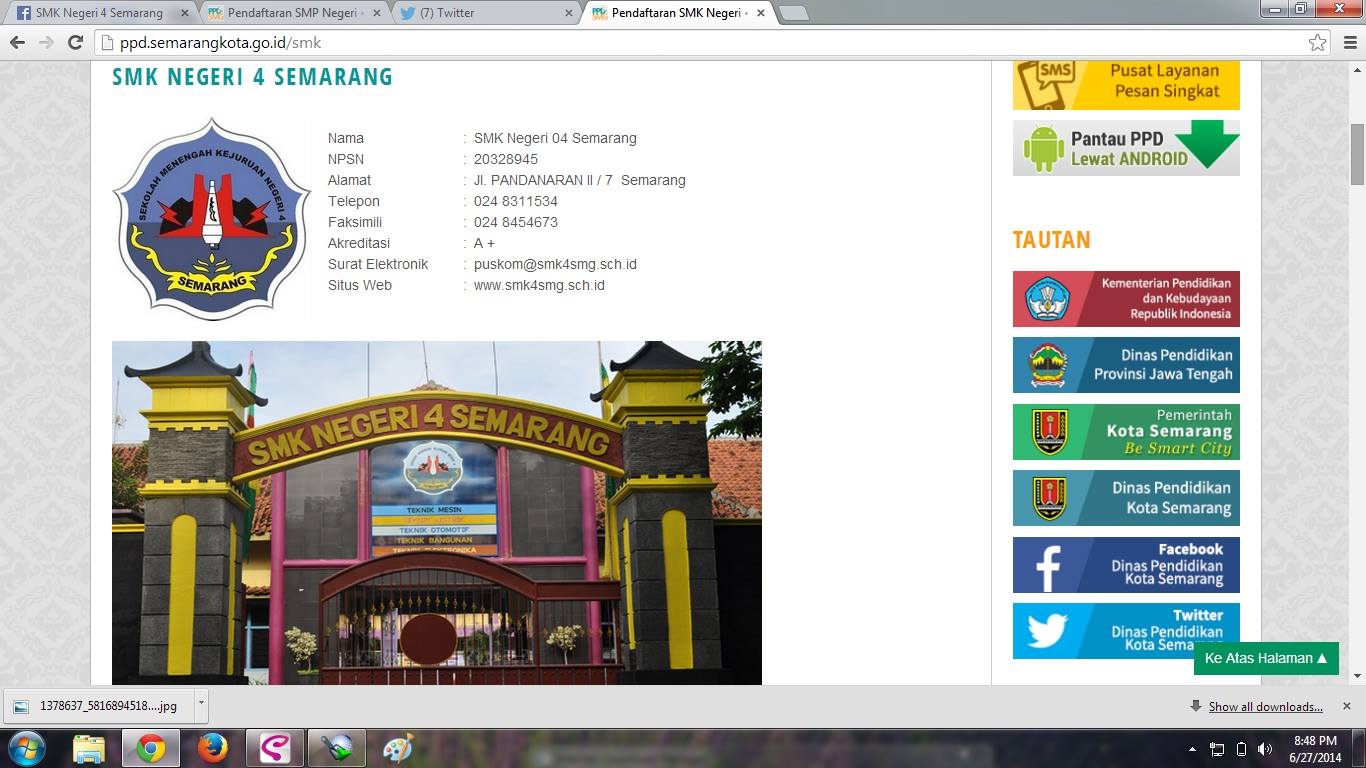This screenshot has height=768, width=1366.
Task: Go forward to the next page
Action: (x=46, y=43)
